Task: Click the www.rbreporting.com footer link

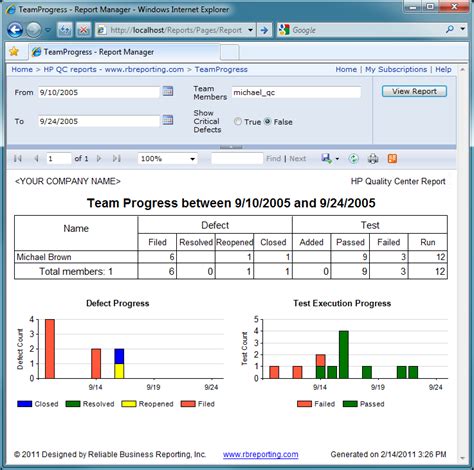Action: [x=261, y=454]
